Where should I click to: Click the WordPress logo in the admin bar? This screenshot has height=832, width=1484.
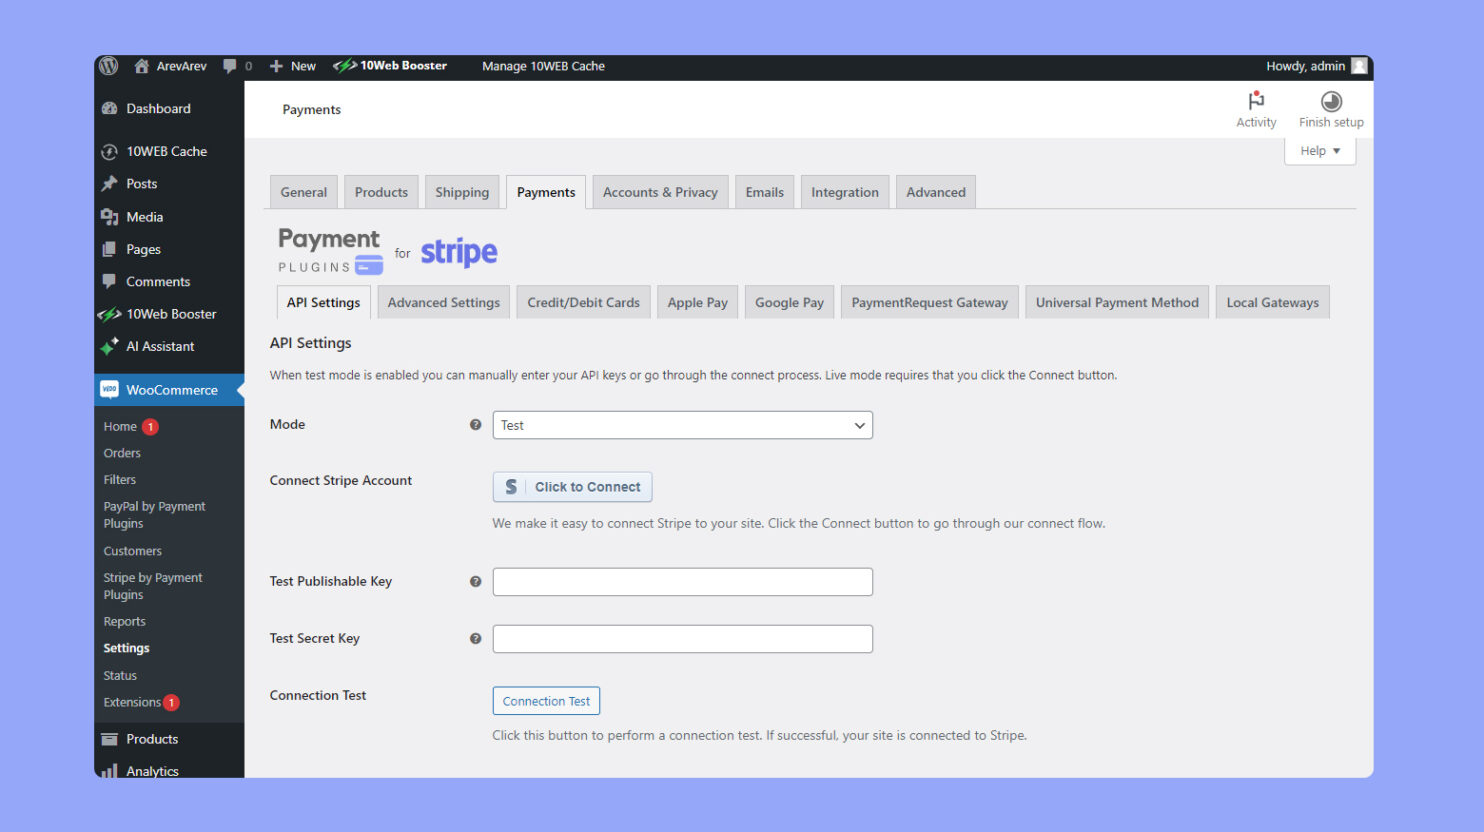pos(108,66)
